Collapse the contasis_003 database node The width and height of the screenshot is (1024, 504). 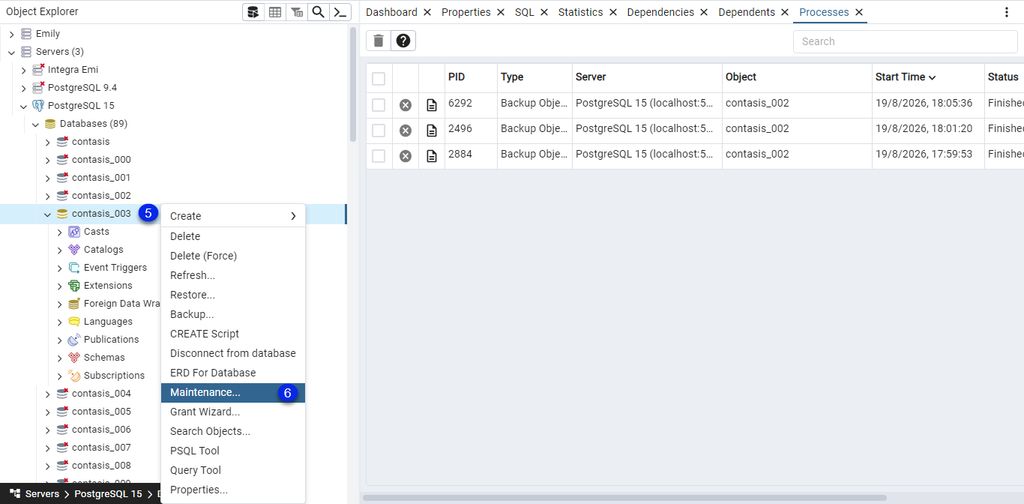point(48,213)
